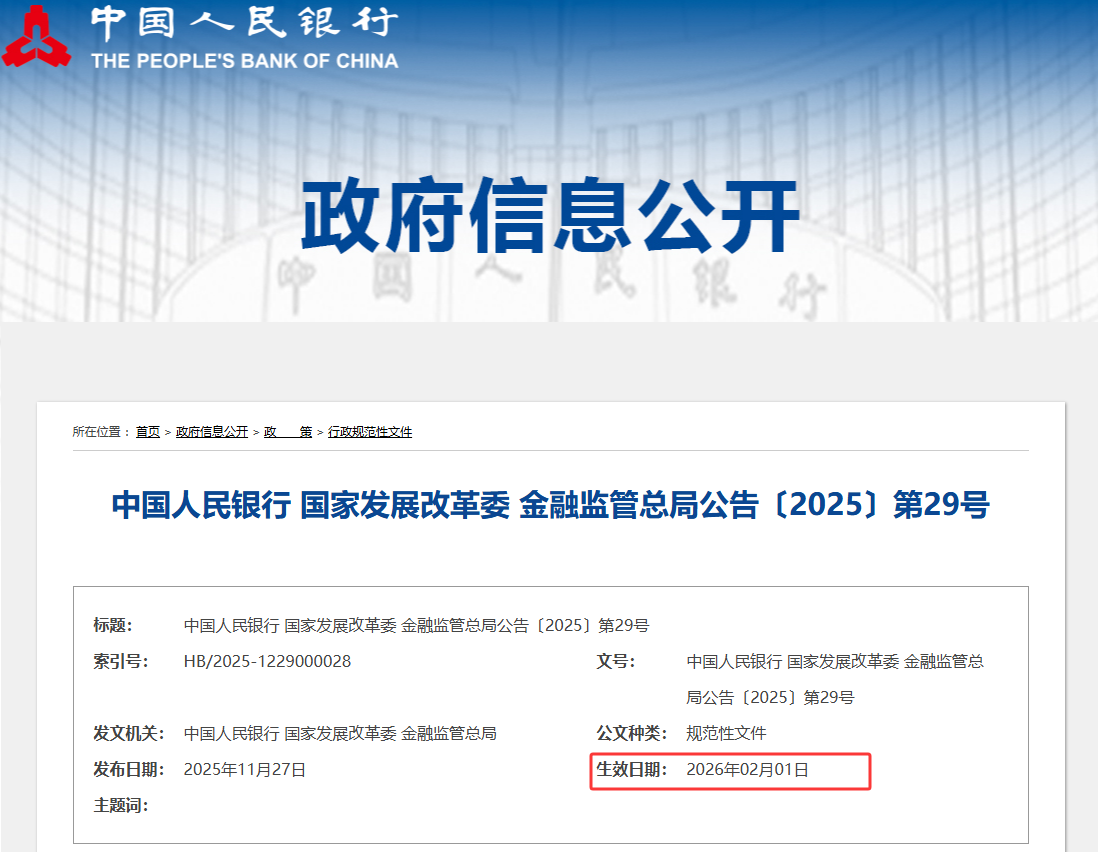Click the title value in the 标题 row
This screenshot has width=1098, height=852.
click(416, 626)
